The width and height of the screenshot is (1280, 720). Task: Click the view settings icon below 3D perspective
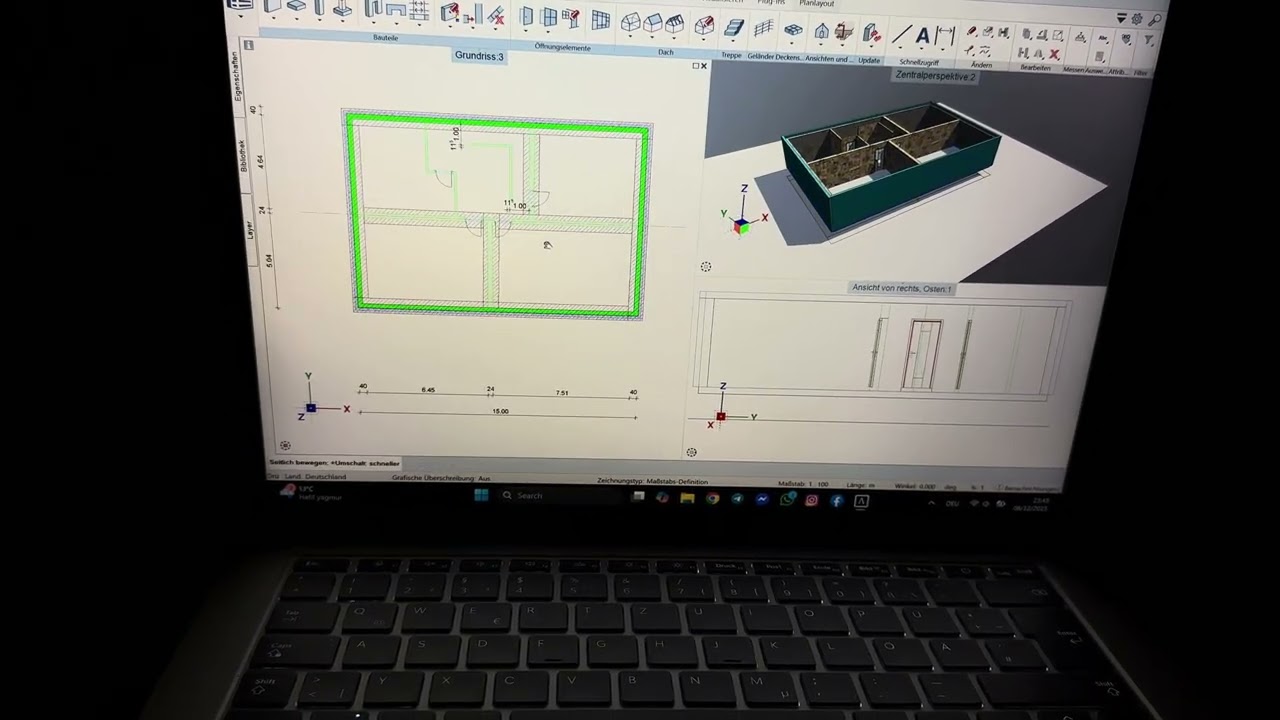[706, 266]
